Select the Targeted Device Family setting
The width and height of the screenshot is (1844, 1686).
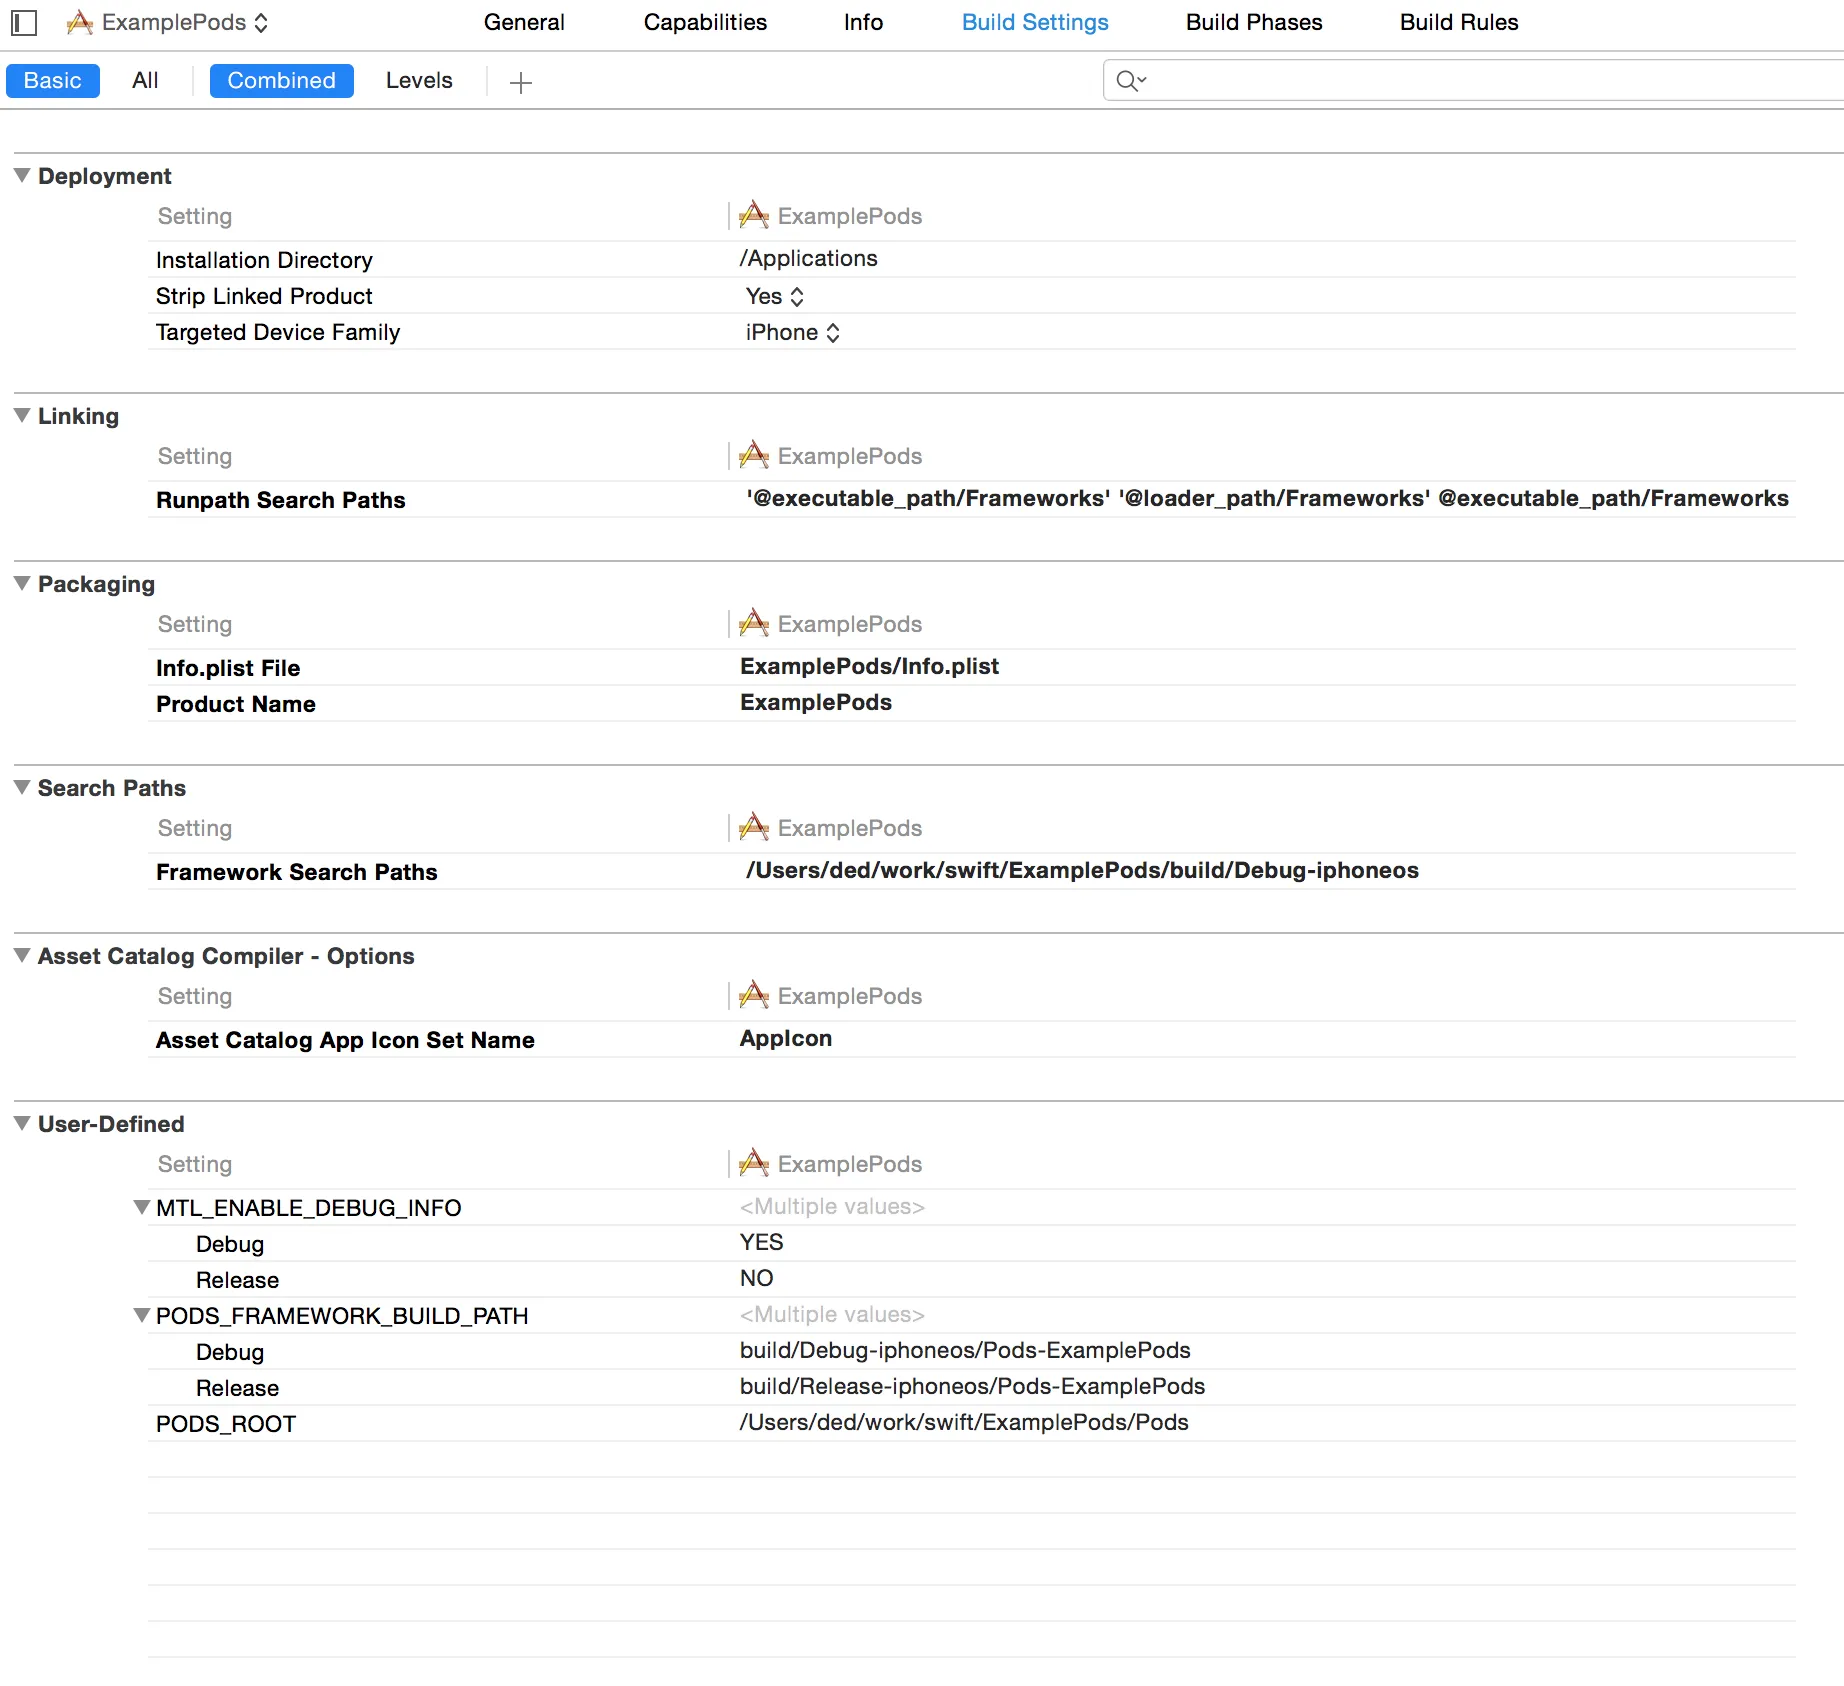click(278, 333)
